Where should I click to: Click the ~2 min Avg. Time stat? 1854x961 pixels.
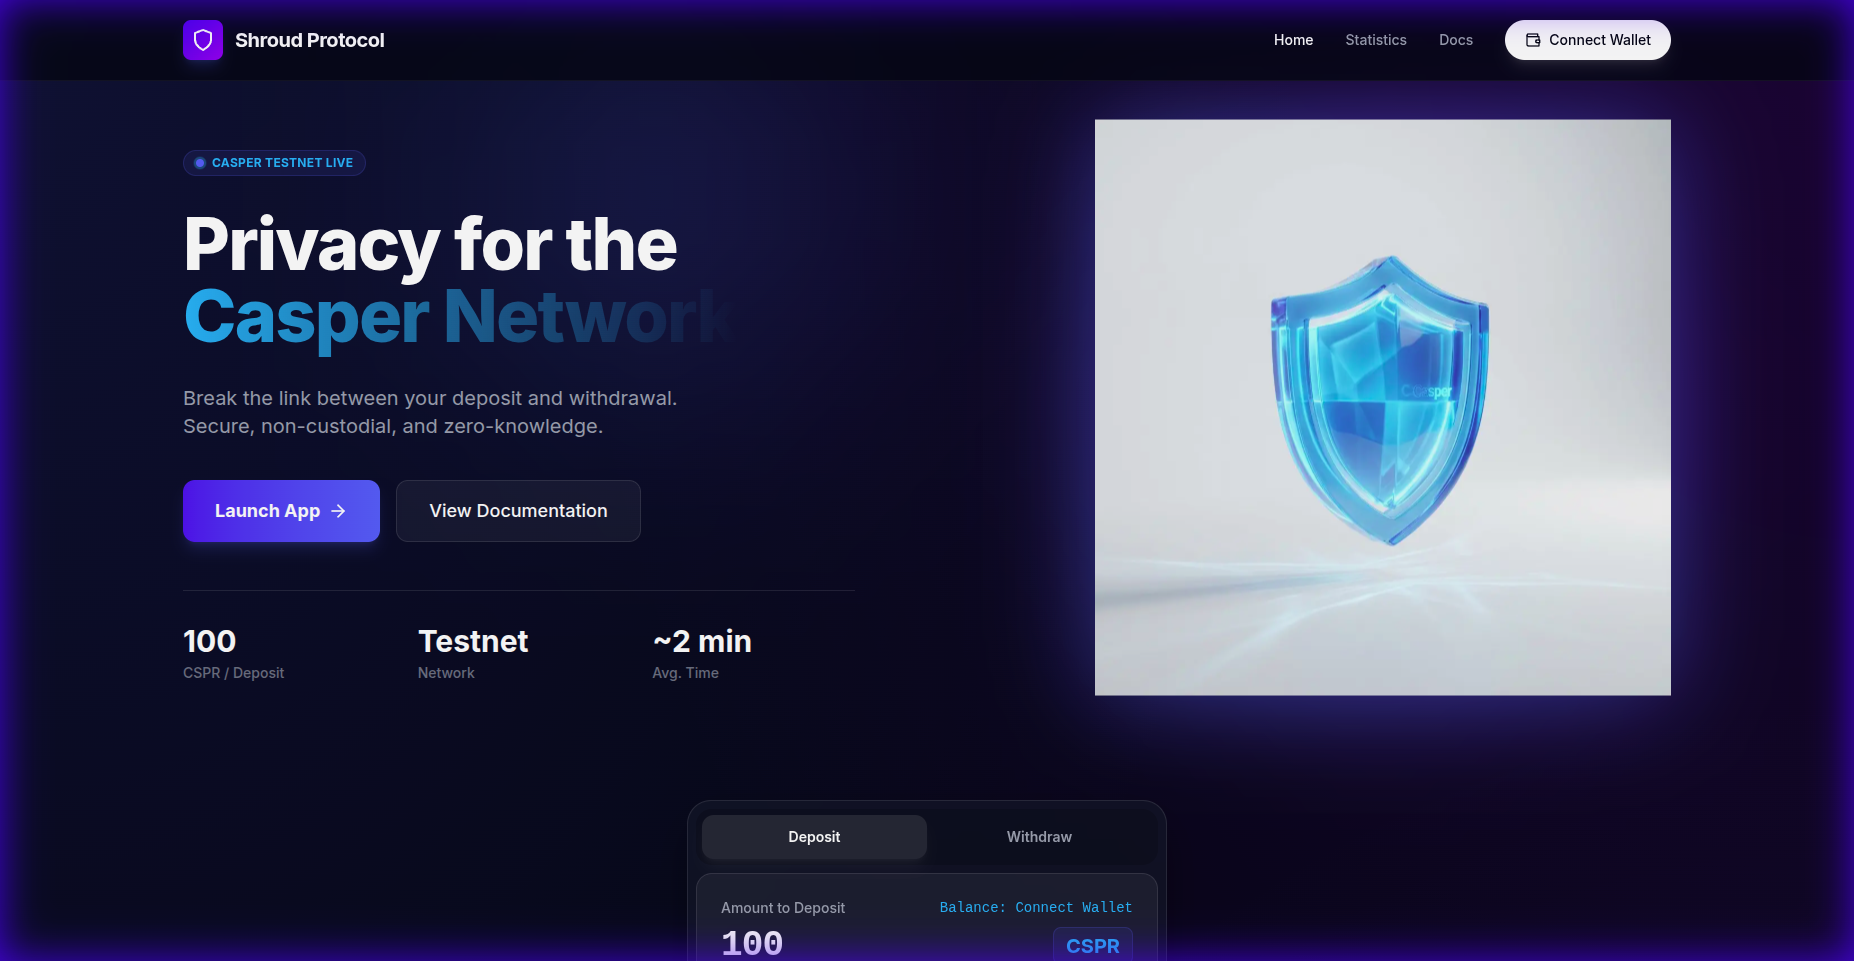[702, 654]
